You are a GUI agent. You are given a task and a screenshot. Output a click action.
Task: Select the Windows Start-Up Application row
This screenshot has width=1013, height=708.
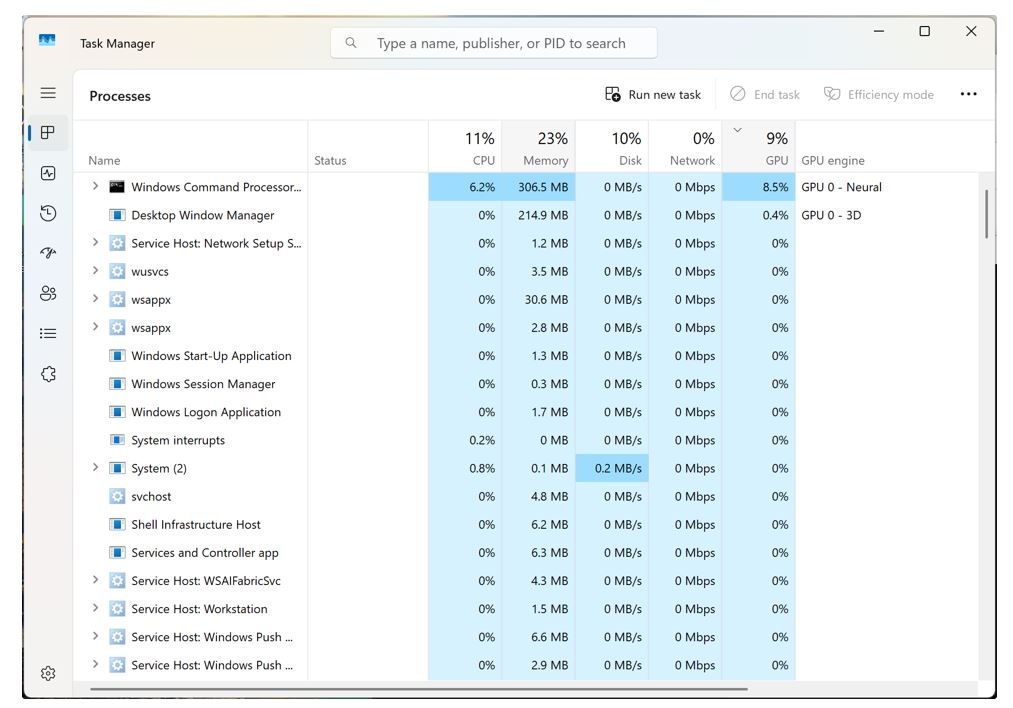pyautogui.click(x=434, y=355)
